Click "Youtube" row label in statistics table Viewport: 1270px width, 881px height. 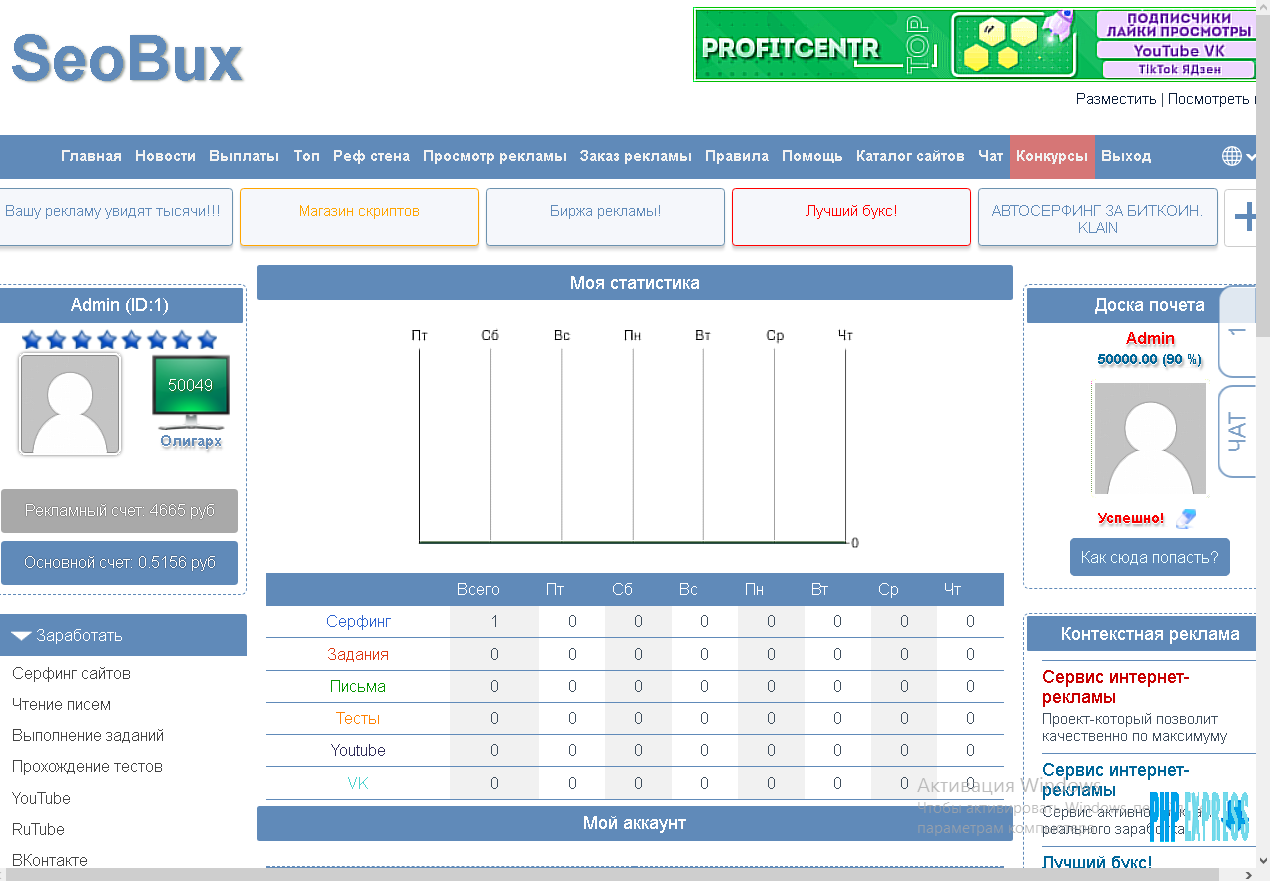pos(358,750)
